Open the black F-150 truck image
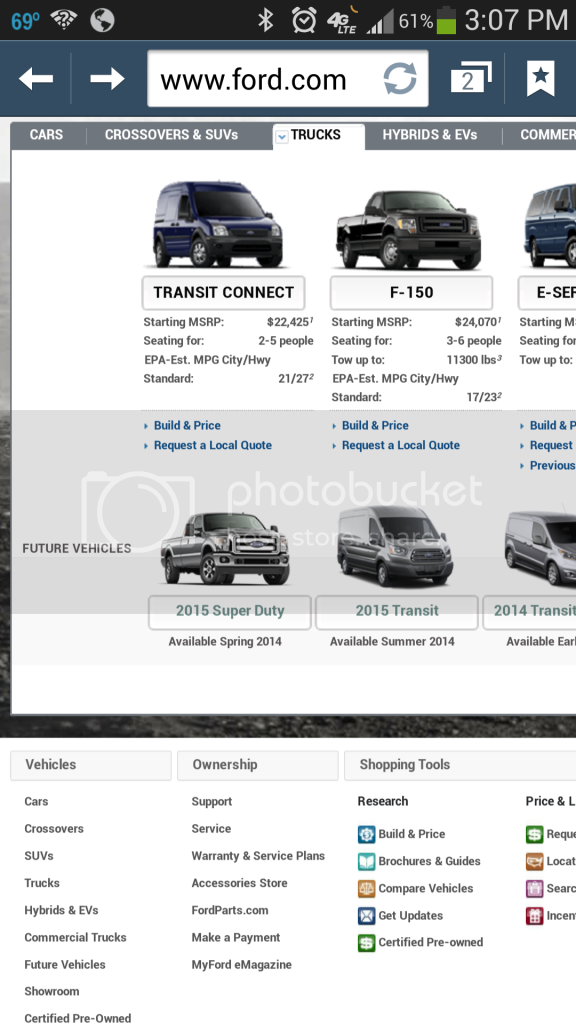Viewport: 576px width, 1024px height. click(x=409, y=229)
